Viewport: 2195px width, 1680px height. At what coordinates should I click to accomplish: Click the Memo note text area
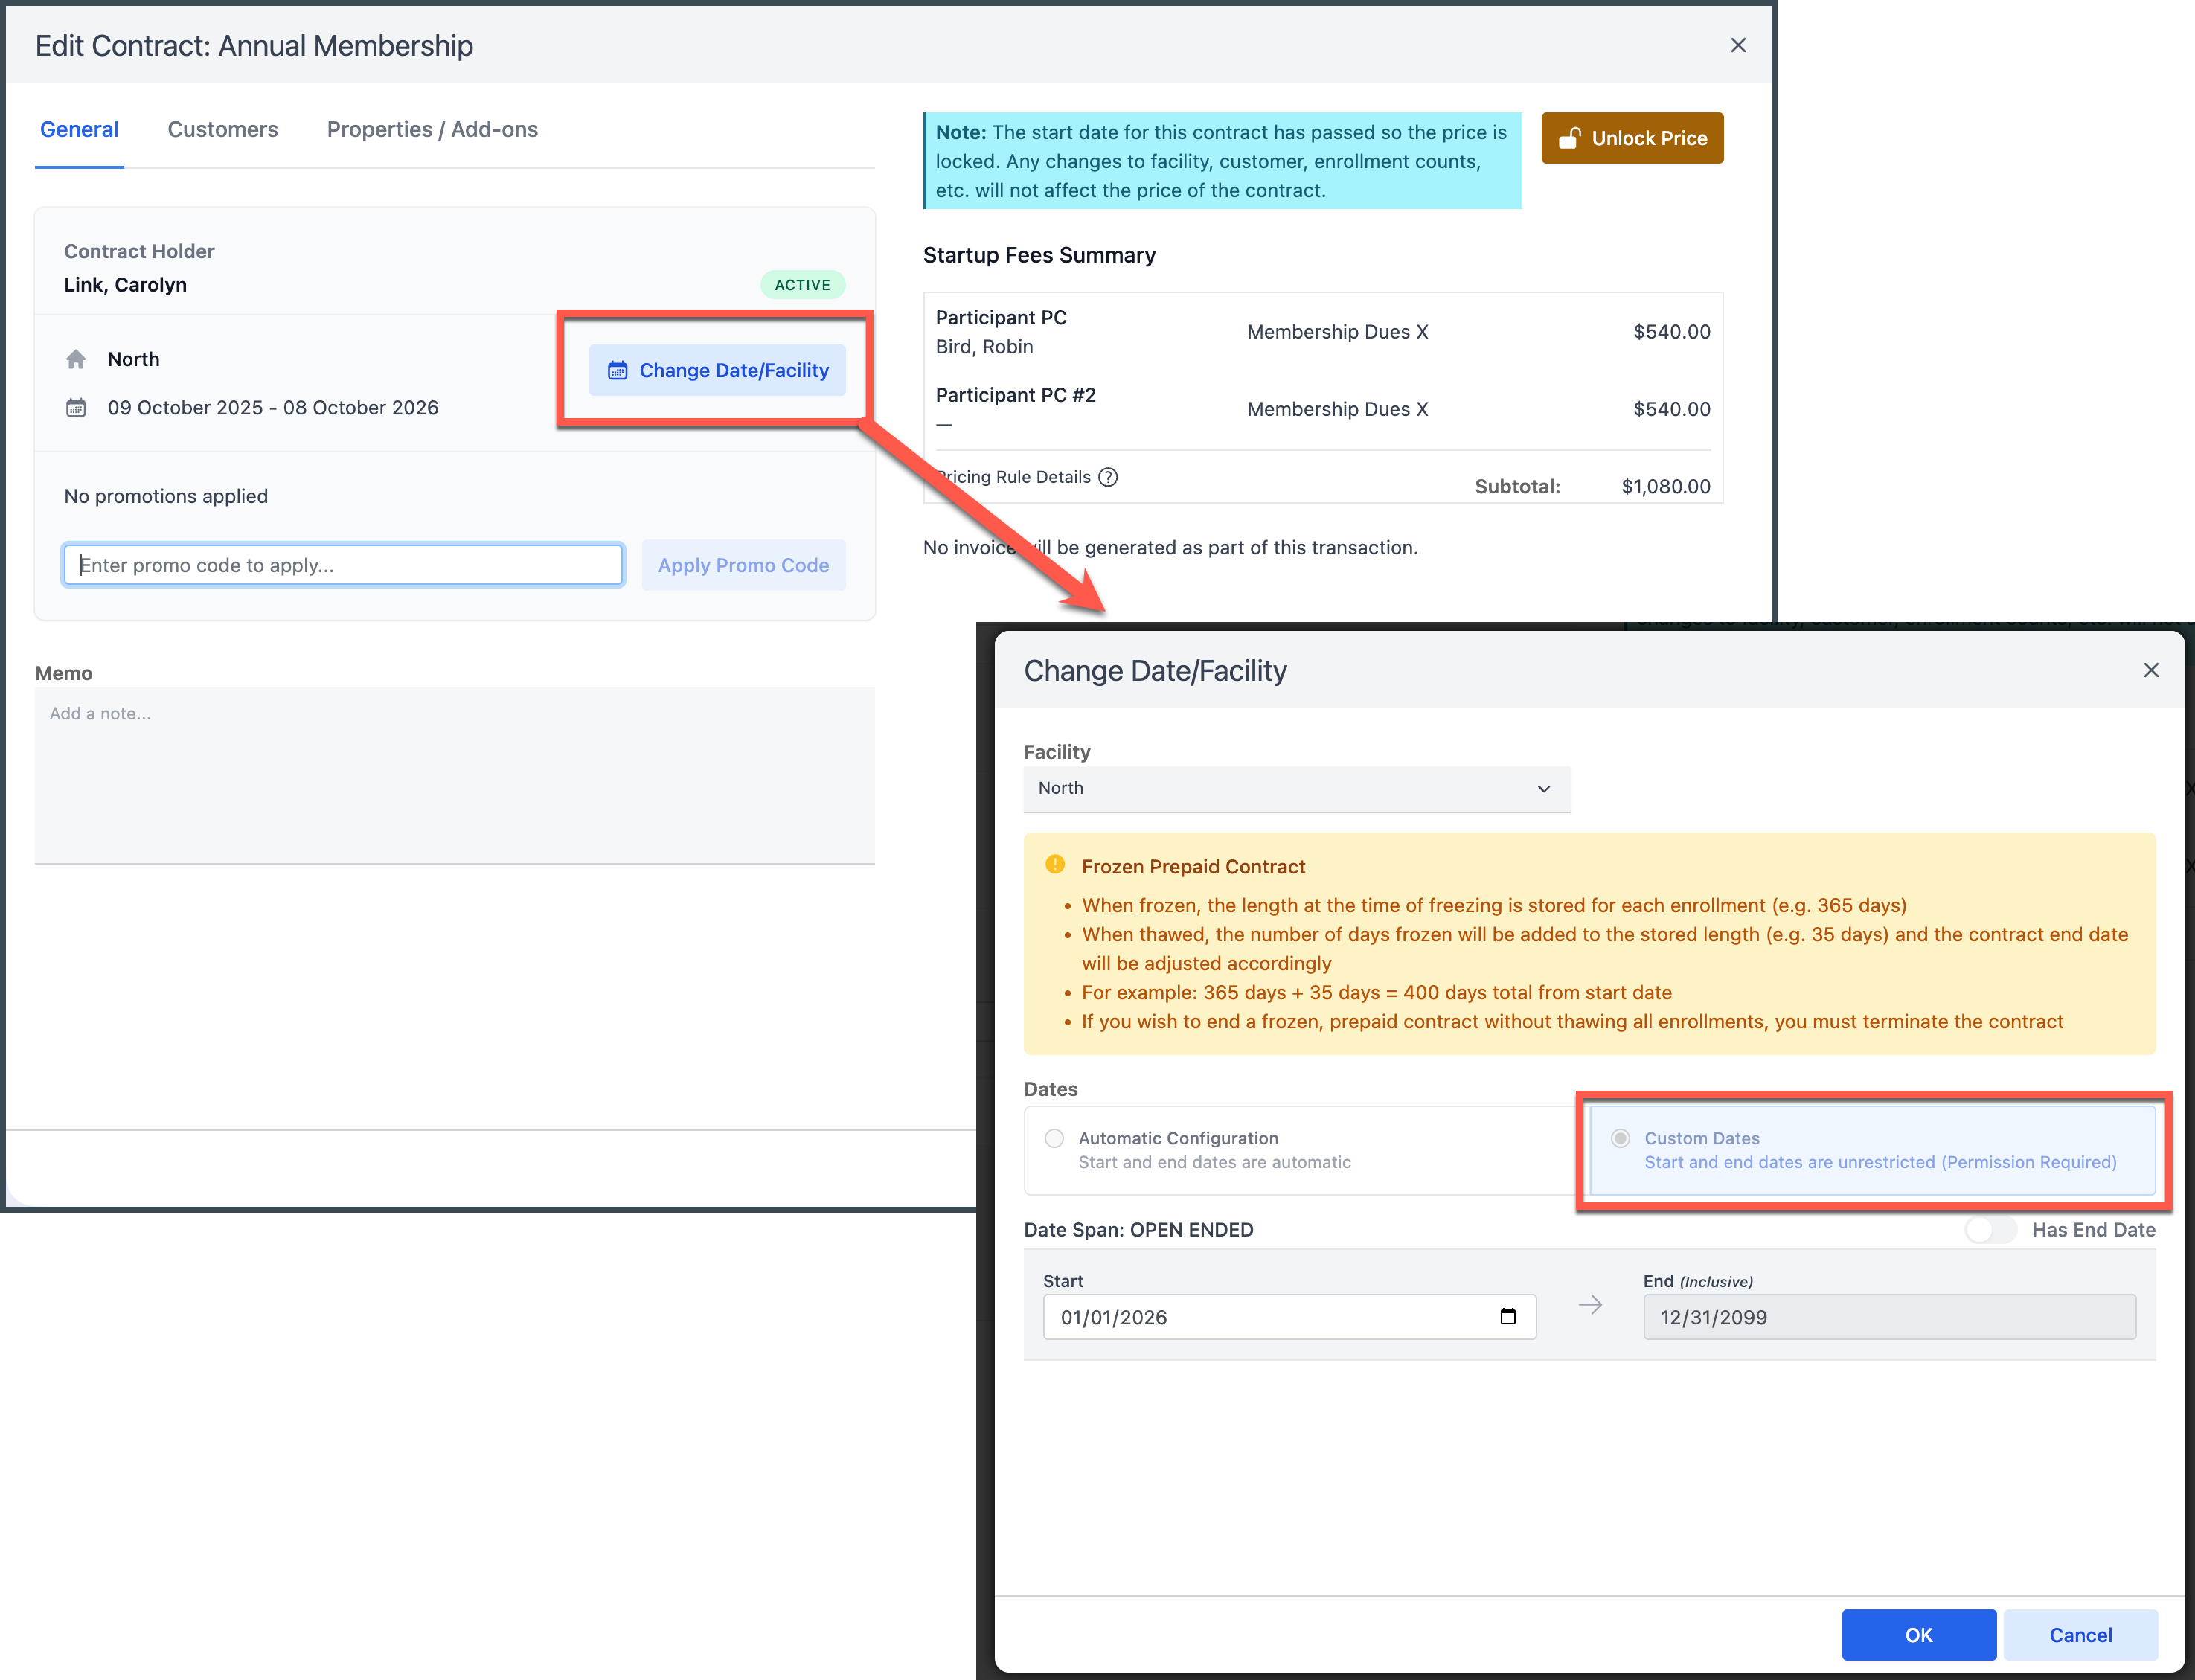click(x=454, y=774)
